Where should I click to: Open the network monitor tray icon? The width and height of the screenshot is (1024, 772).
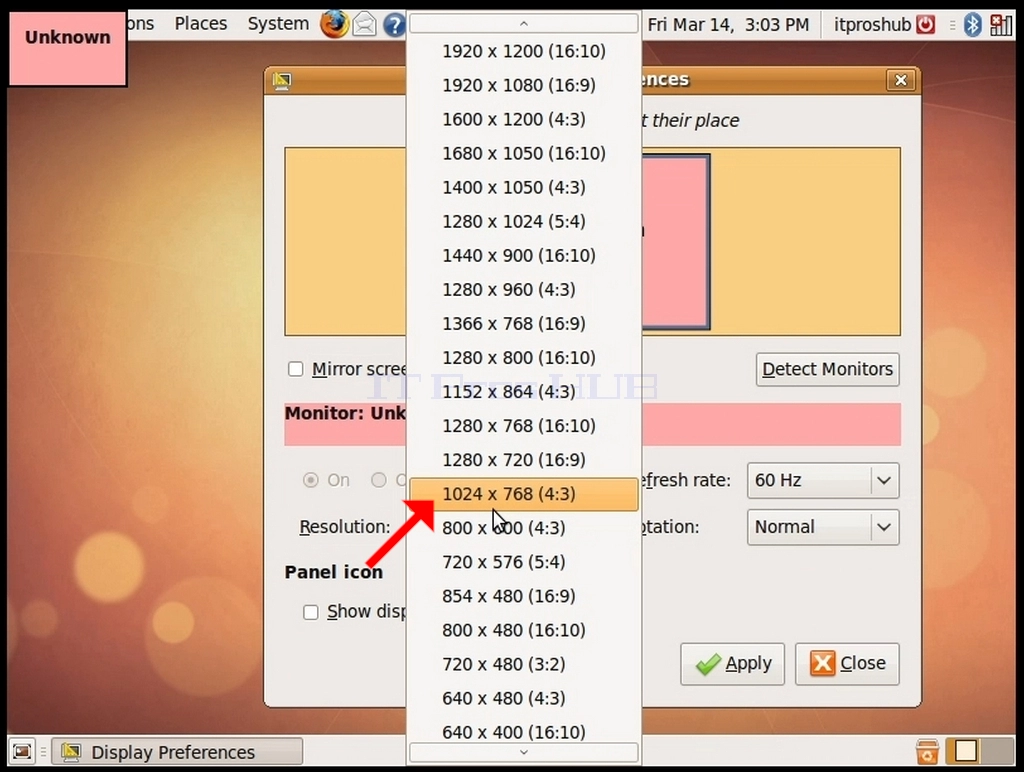pyautogui.click(x=1000, y=25)
